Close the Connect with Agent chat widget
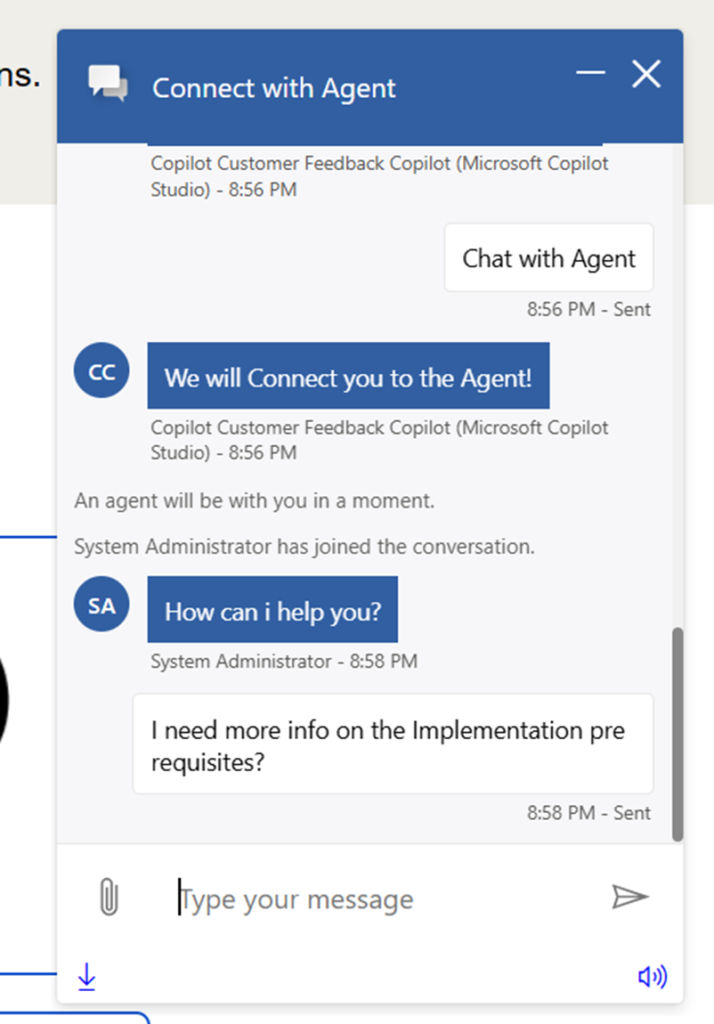The width and height of the screenshot is (714, 1024). (x=647, y=74)
